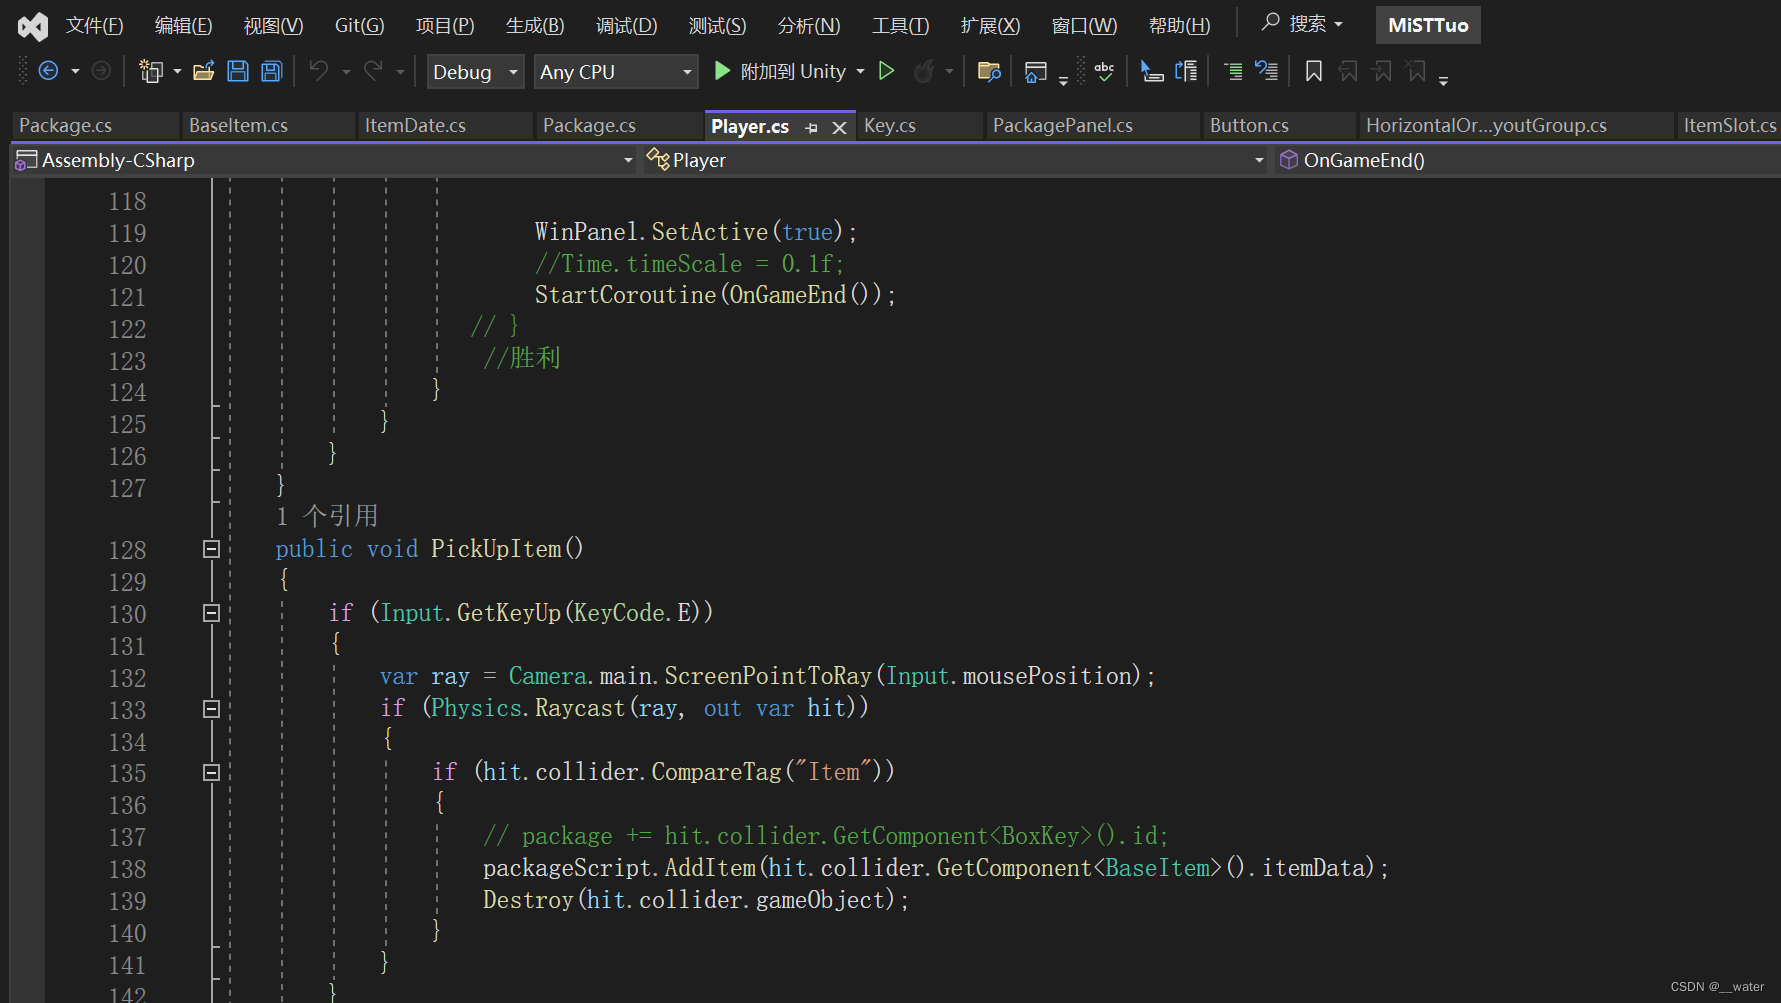This screenshot has height=1003, width=1781.
Task: Click the MiSTTuo solution name button
Action: click(x=1428, y=25)
